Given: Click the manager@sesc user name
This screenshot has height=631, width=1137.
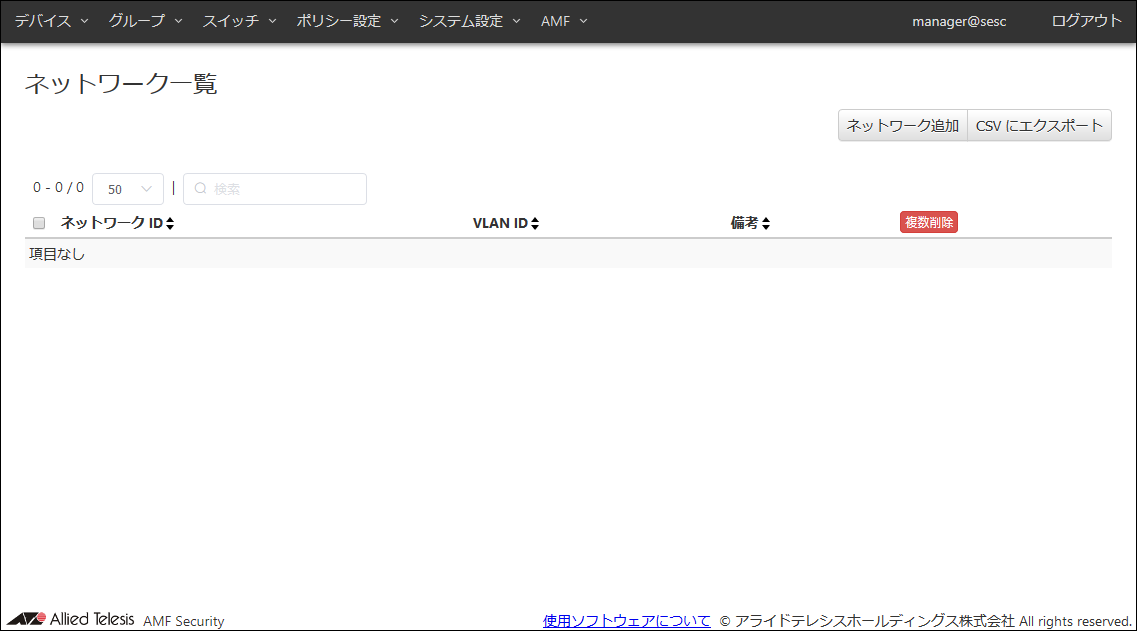Looking at the screenshot, I should point(958,21).
